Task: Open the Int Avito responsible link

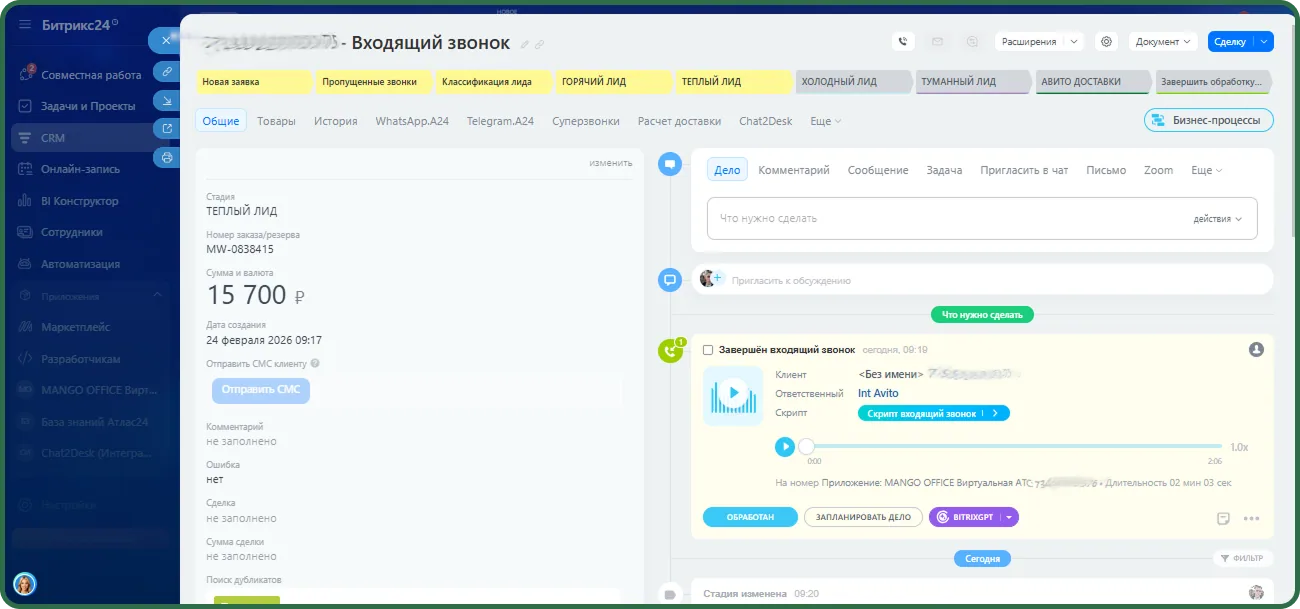Action: pos(878,394)
